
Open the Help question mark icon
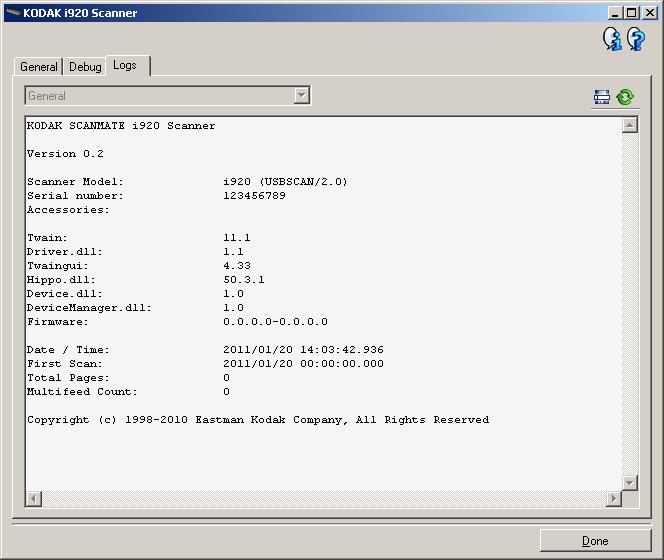tap(636, 39)
